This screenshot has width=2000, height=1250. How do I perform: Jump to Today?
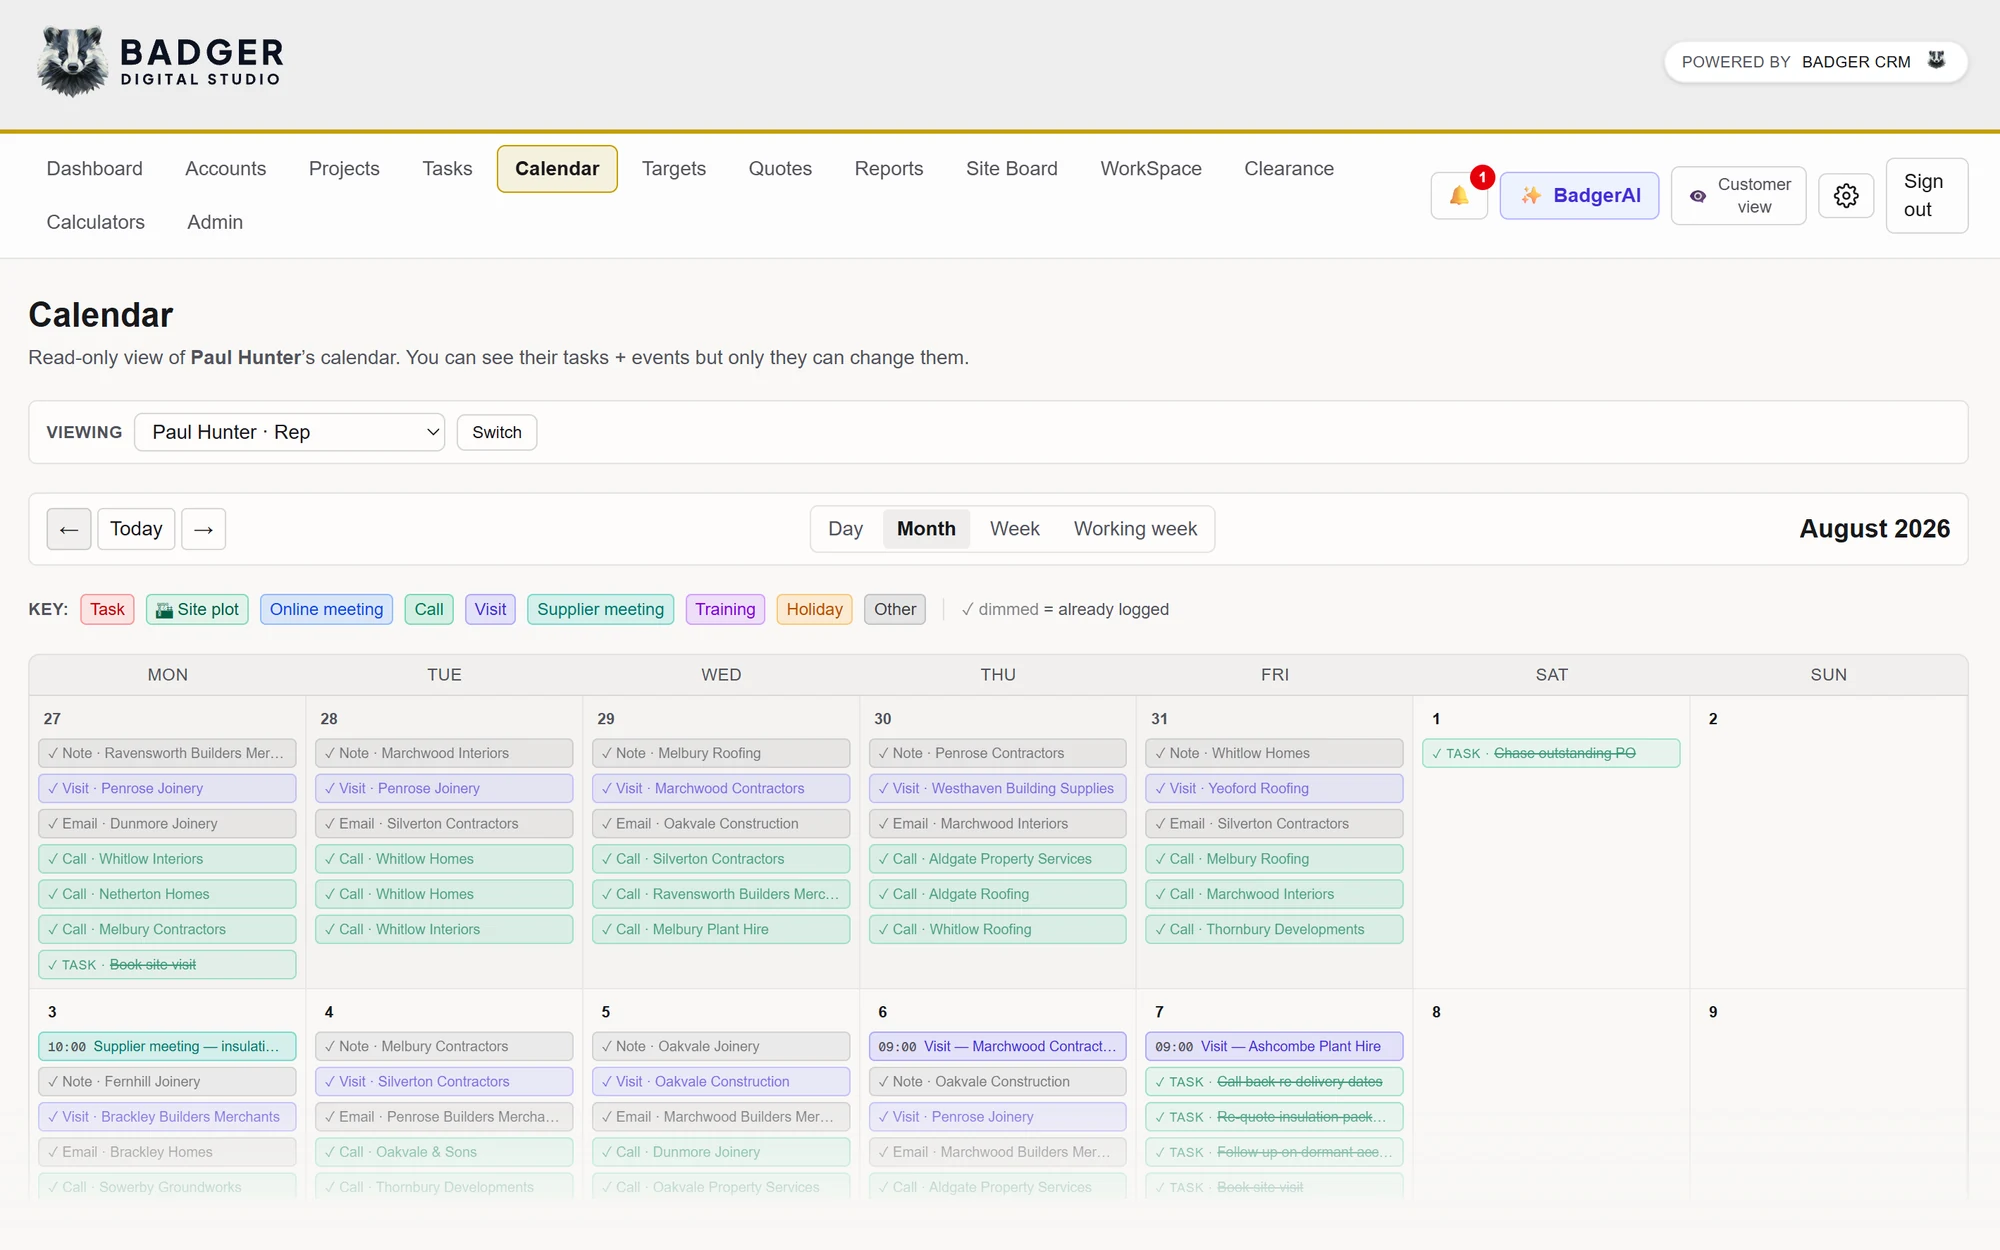click(136, 529)
